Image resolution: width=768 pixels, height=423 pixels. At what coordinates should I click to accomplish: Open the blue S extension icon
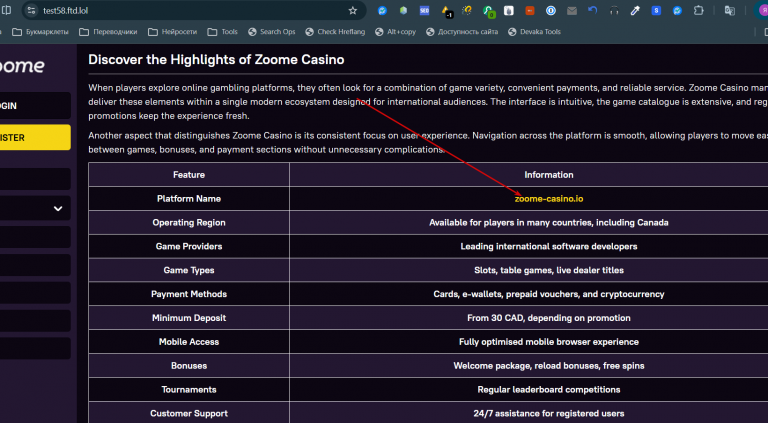[x=656, y=10]
